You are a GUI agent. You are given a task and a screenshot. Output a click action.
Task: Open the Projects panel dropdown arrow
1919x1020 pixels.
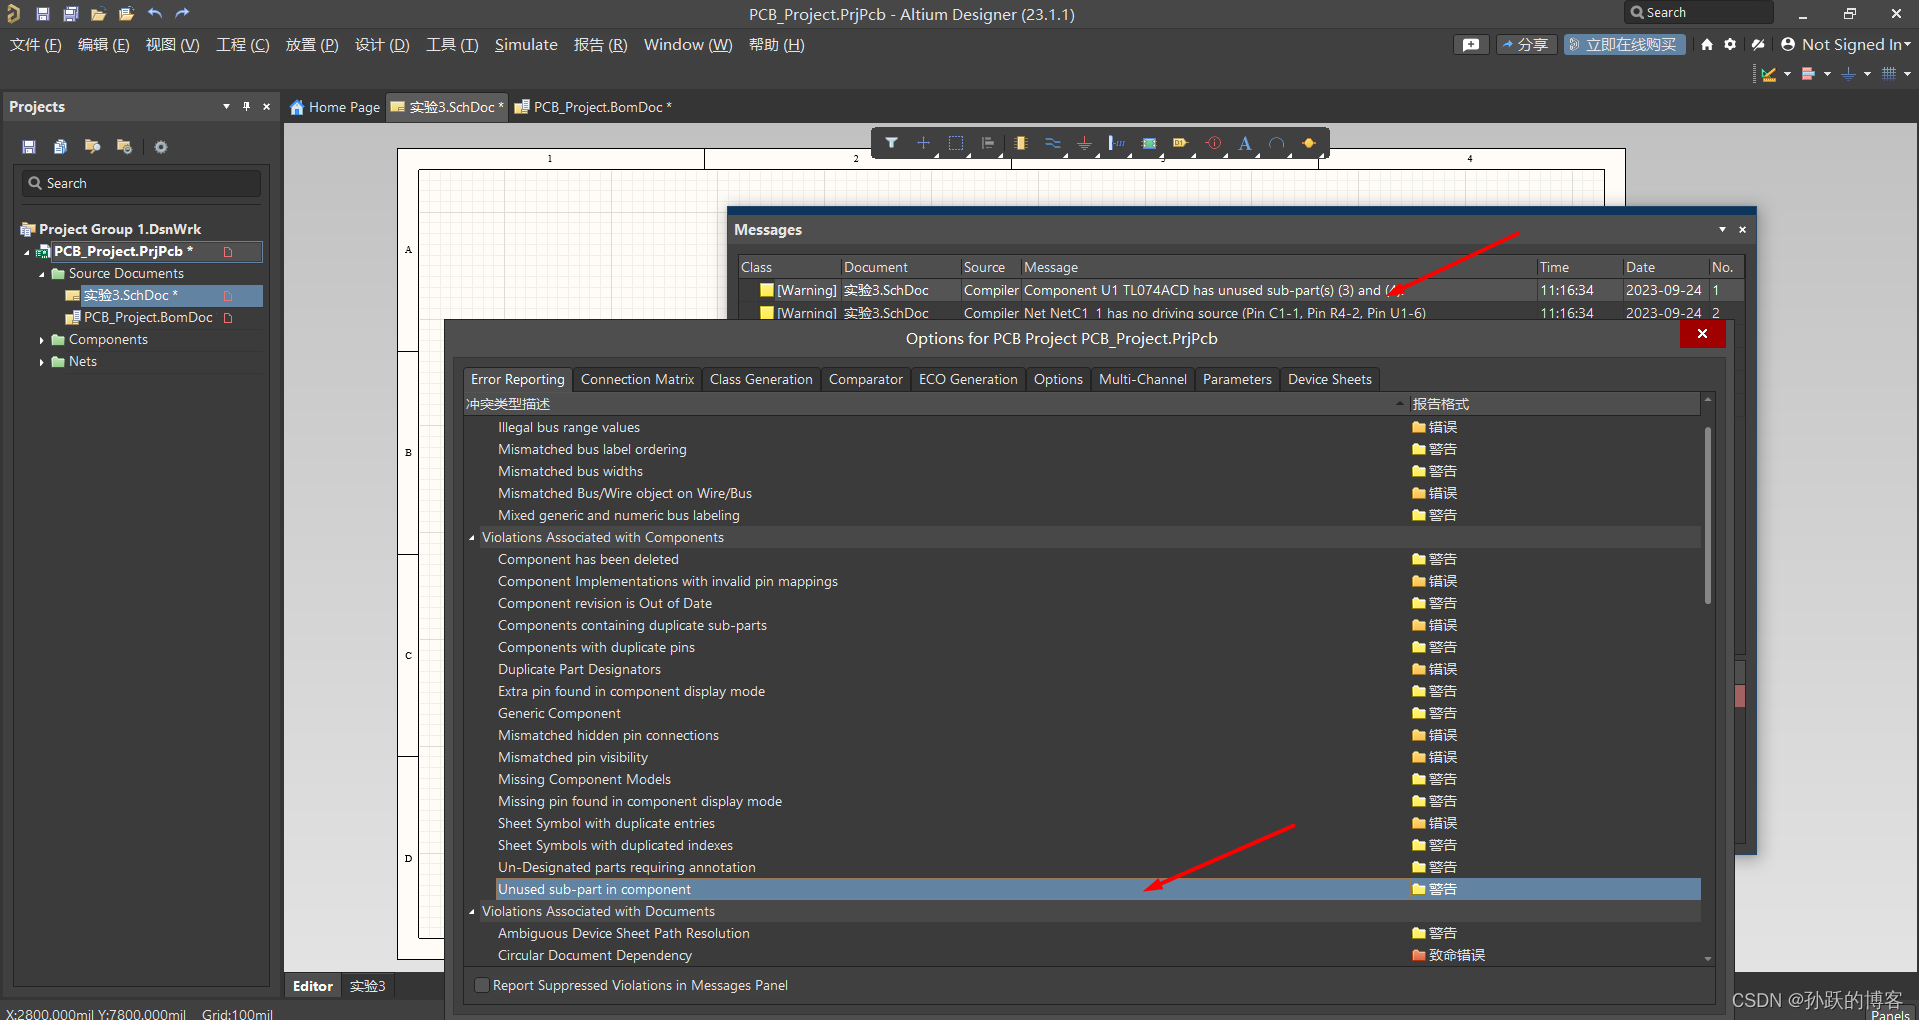(x=226, y=106)
